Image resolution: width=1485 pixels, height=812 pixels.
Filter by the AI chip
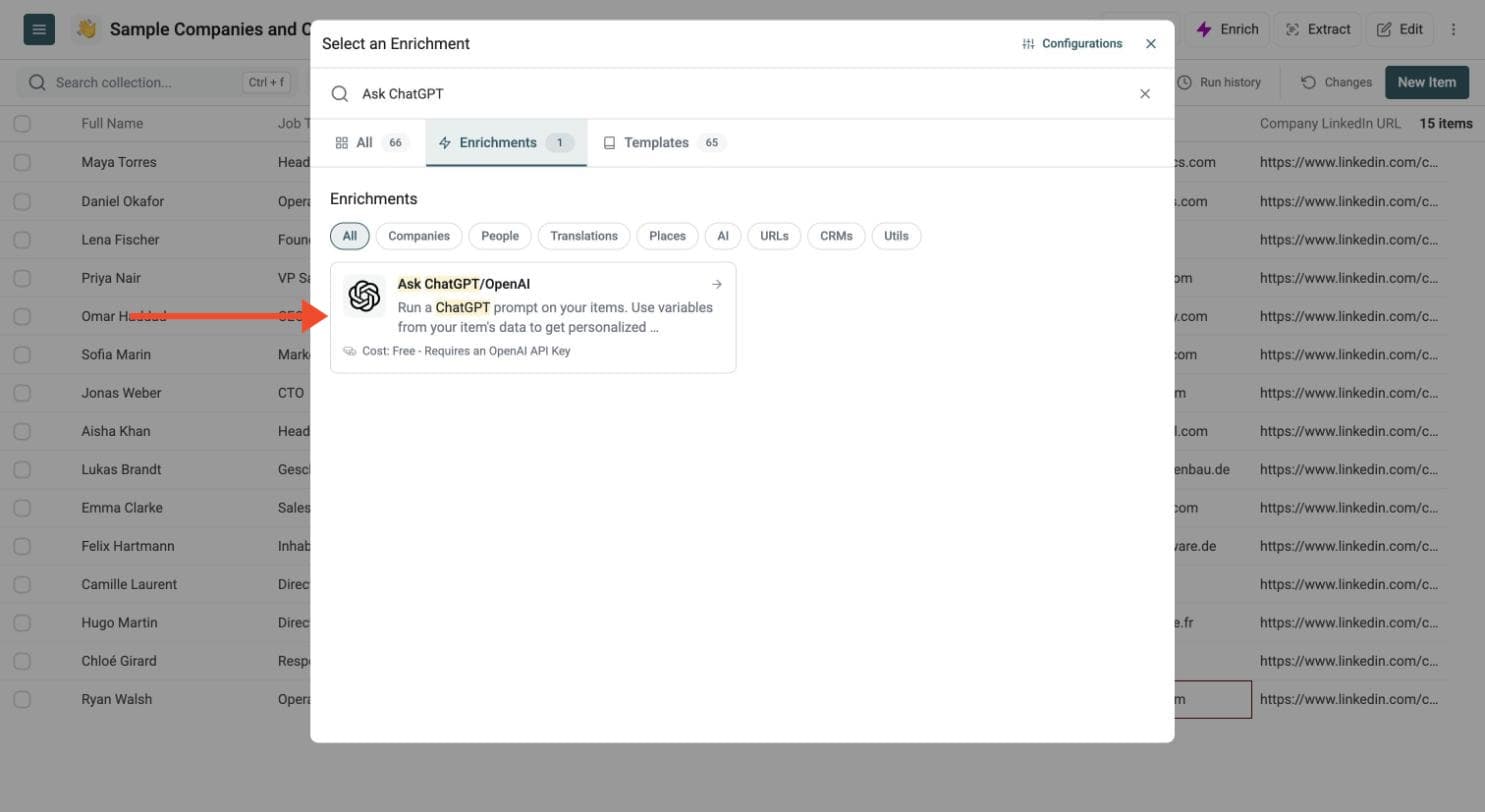(723, 236)
